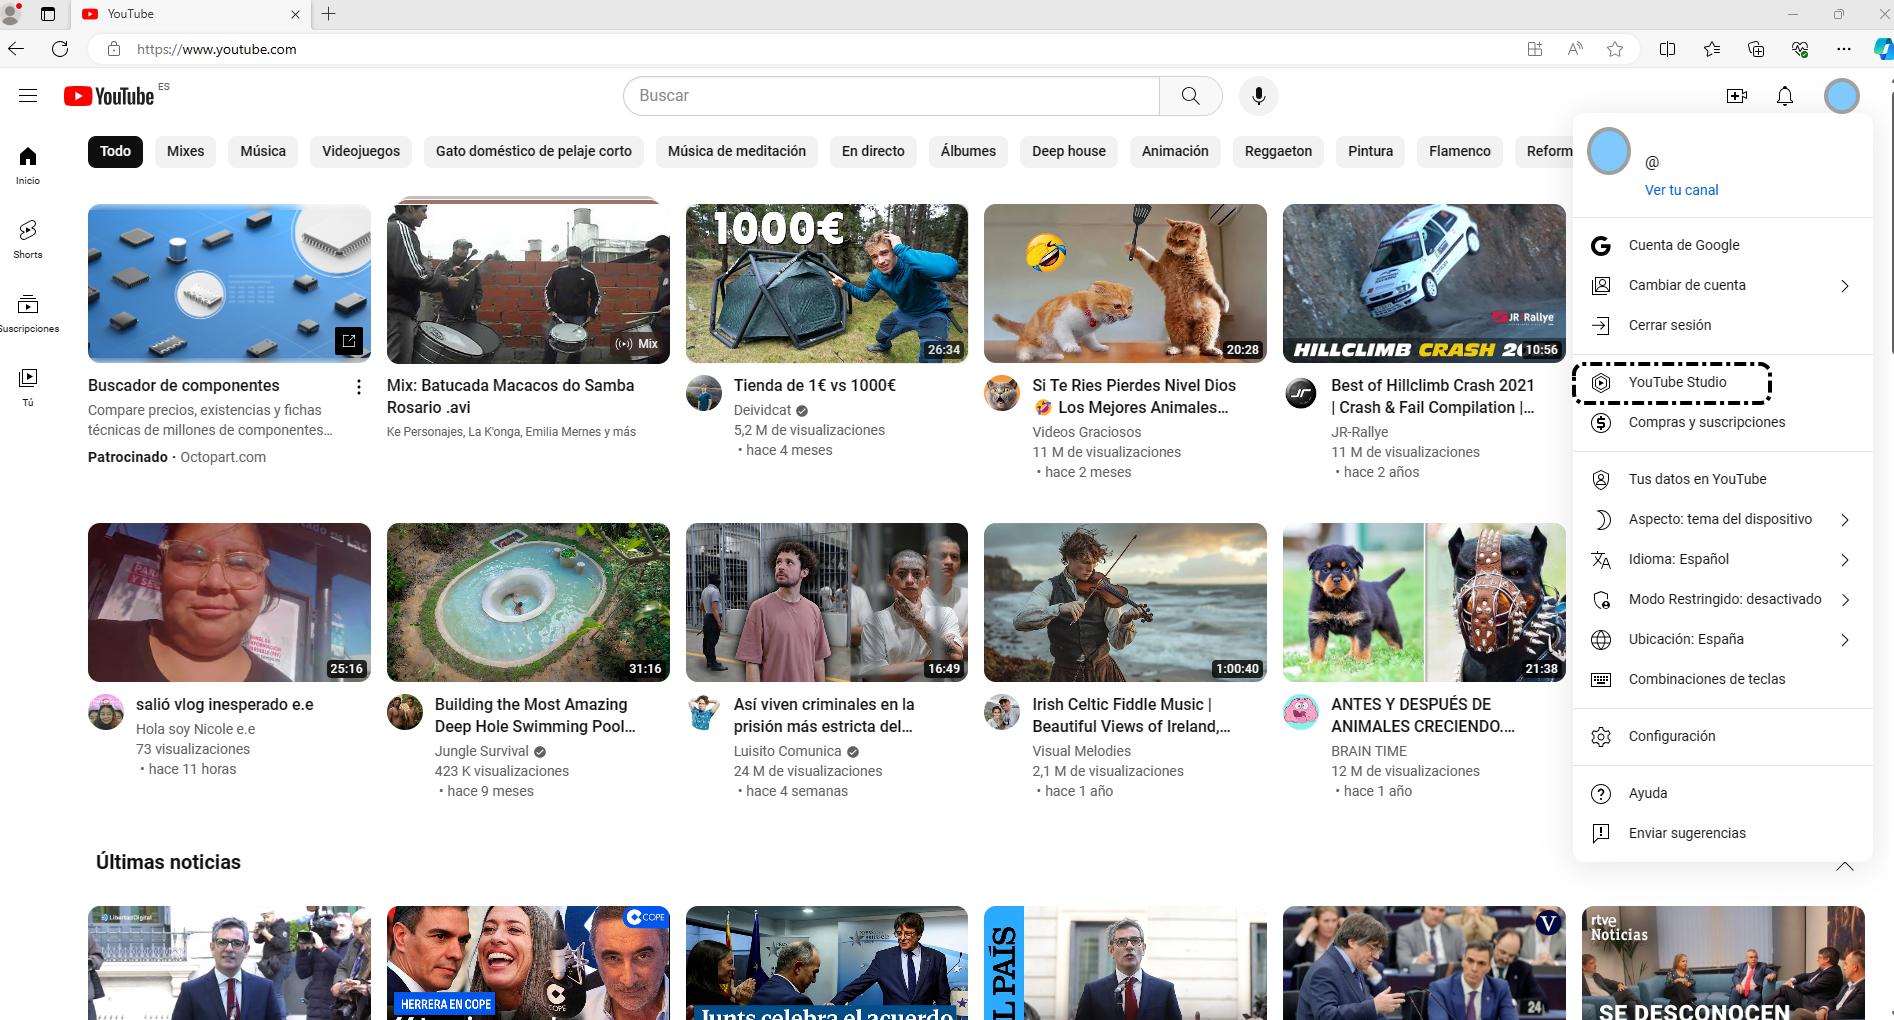This screenshot has width=1894, height=1020.
Task: Open read aloud icon in address bar
Action: click(1575, 49)
